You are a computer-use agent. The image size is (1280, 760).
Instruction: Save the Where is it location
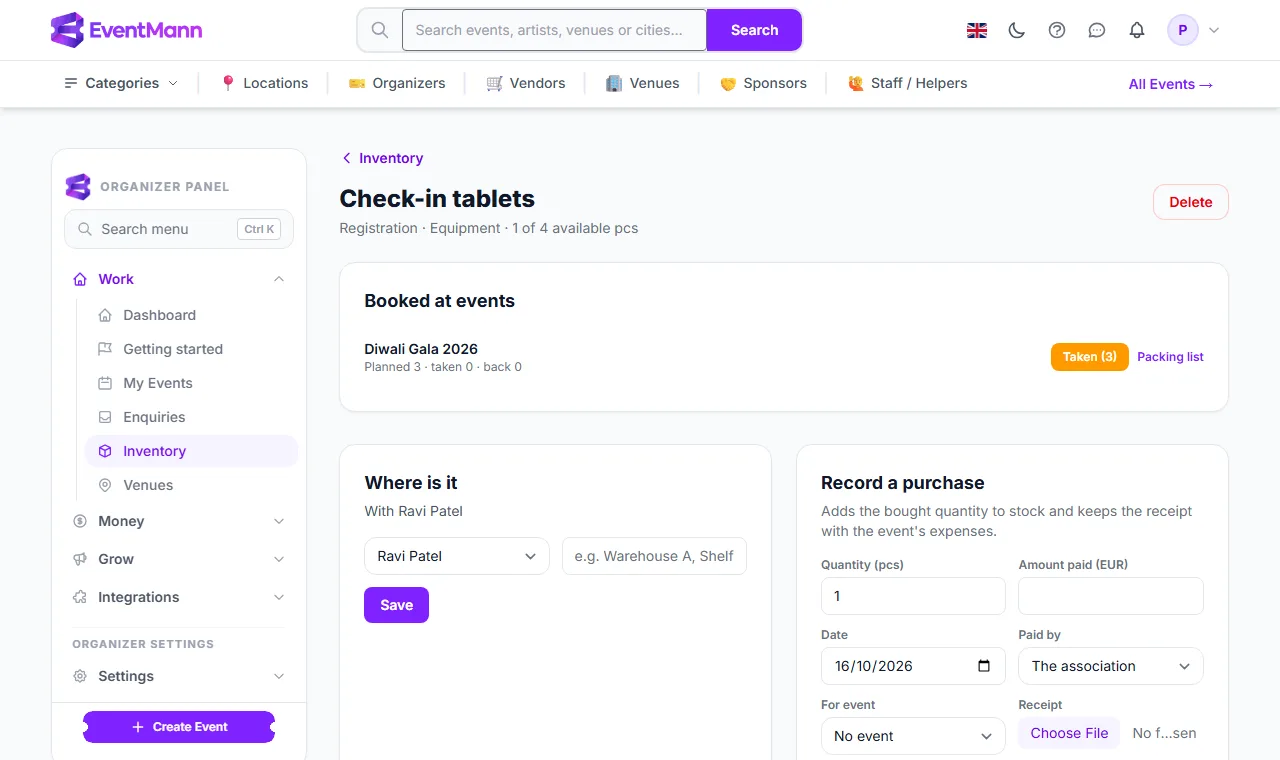[396, 605]
